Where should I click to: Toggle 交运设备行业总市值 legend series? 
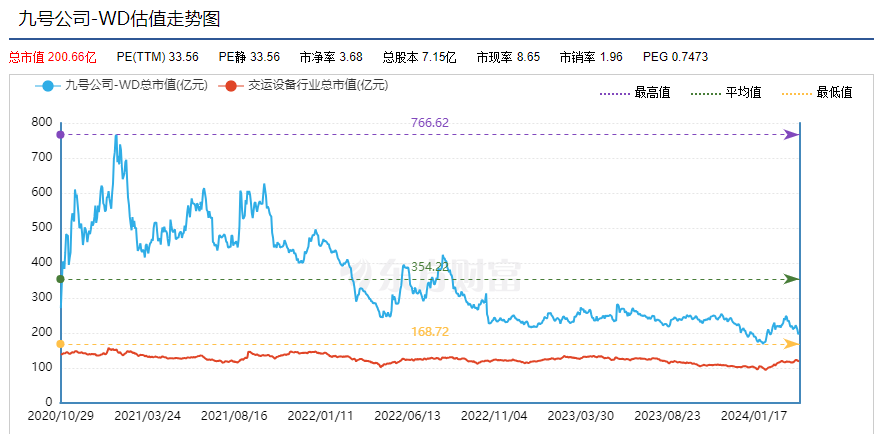coord(303,85)
